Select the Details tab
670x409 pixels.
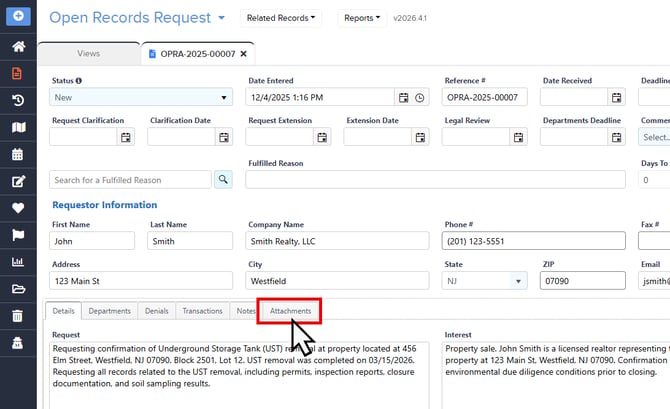pyautogui.click(x=64, y=311)
